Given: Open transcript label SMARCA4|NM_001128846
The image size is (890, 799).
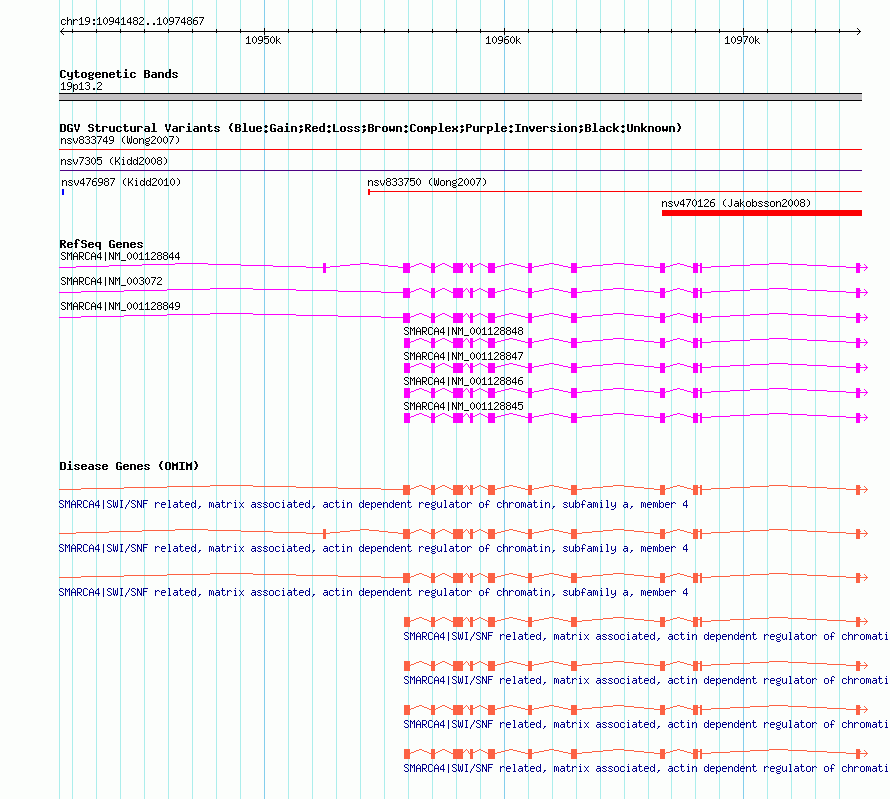Looking at the screenshot, I should coord(463,381).
